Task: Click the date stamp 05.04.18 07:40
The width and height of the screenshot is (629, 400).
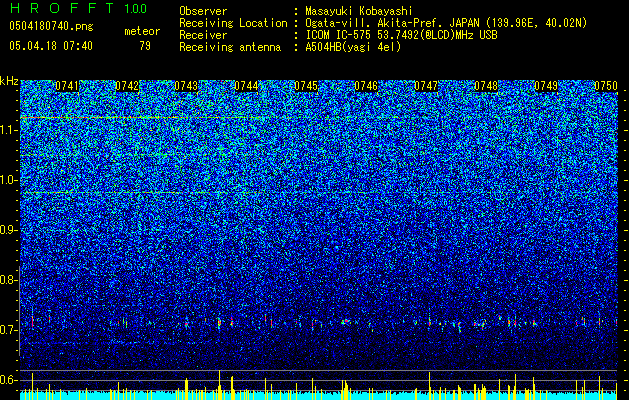Action: point(51,46)
